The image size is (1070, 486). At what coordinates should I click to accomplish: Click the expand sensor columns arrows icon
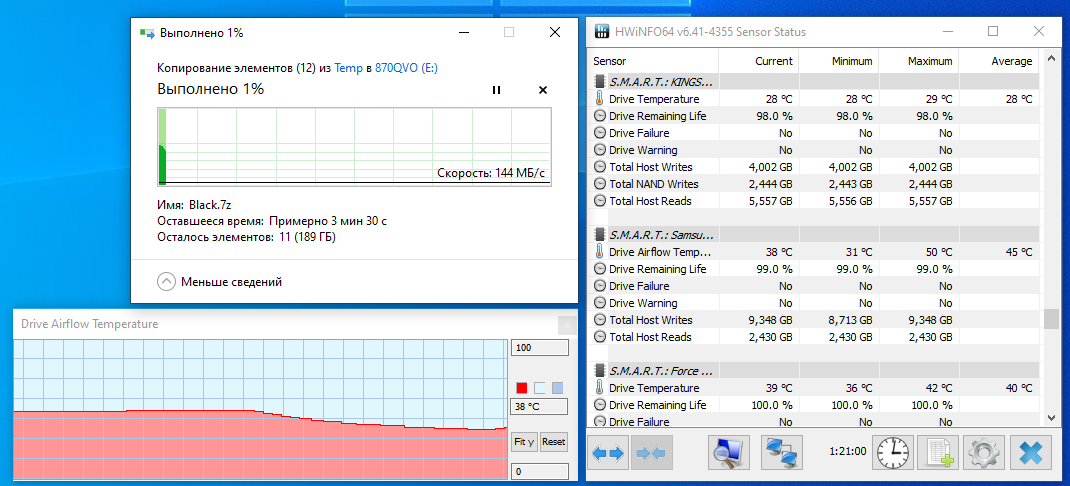pos(608,453)
